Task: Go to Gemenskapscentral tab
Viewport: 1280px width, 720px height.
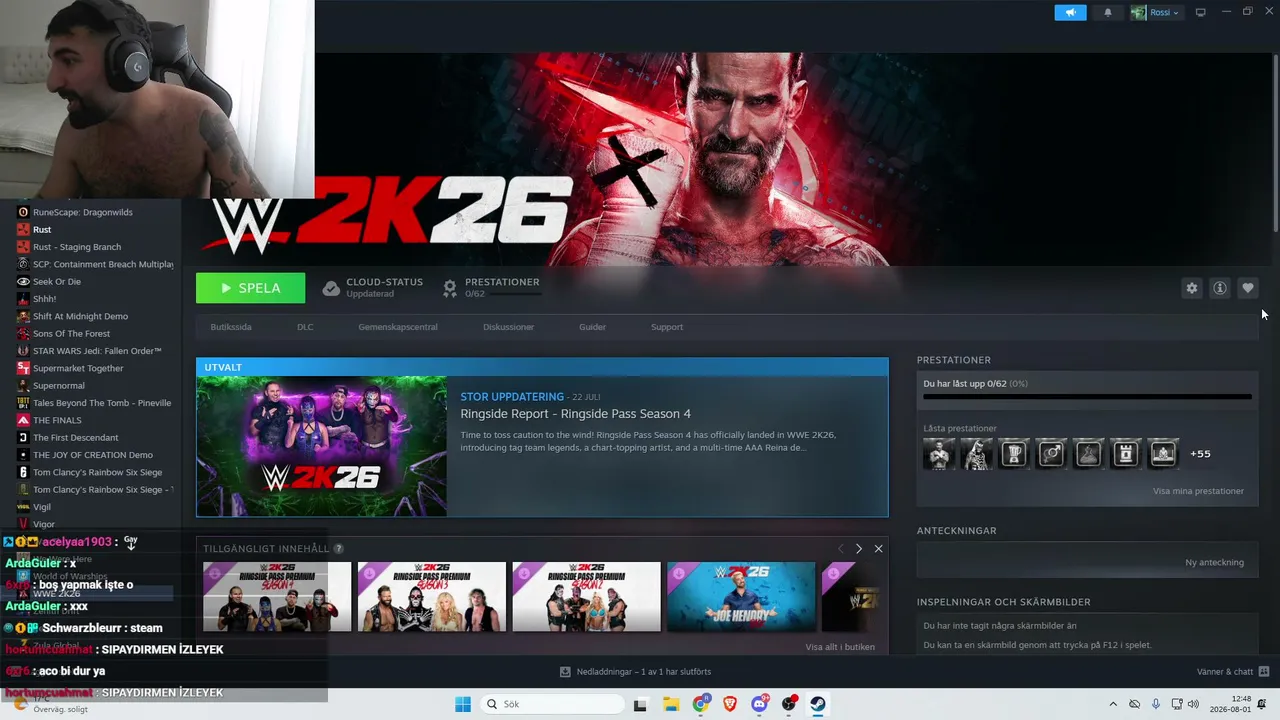Action: (398, 327)
